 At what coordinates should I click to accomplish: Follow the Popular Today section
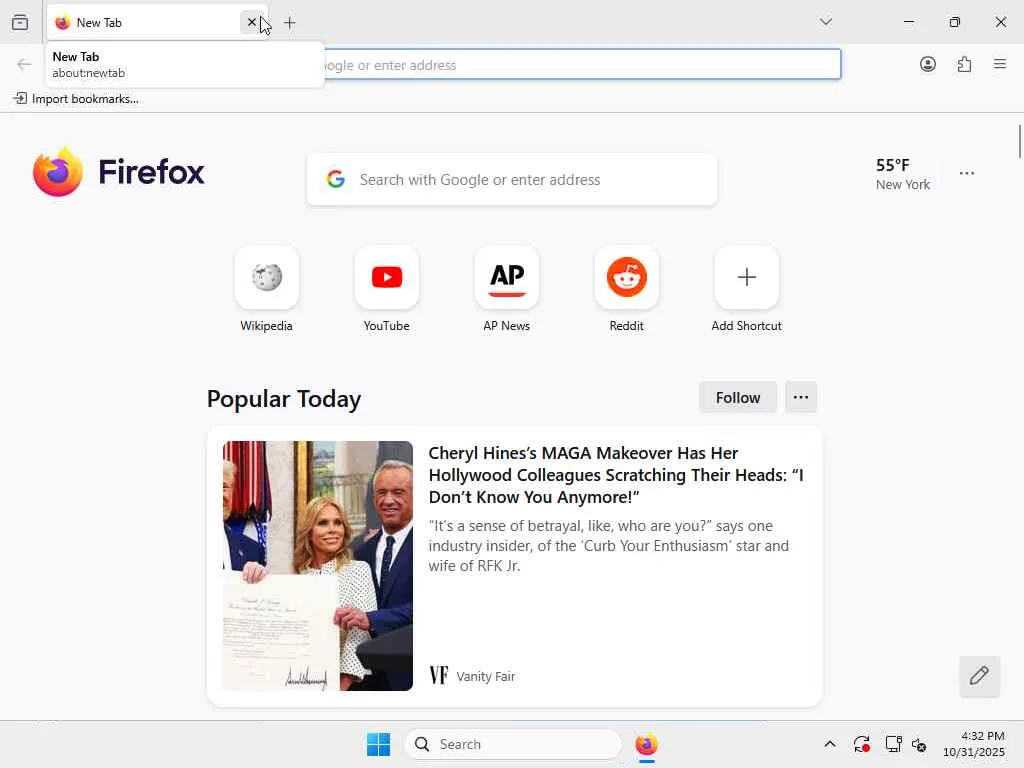[738, 397]
